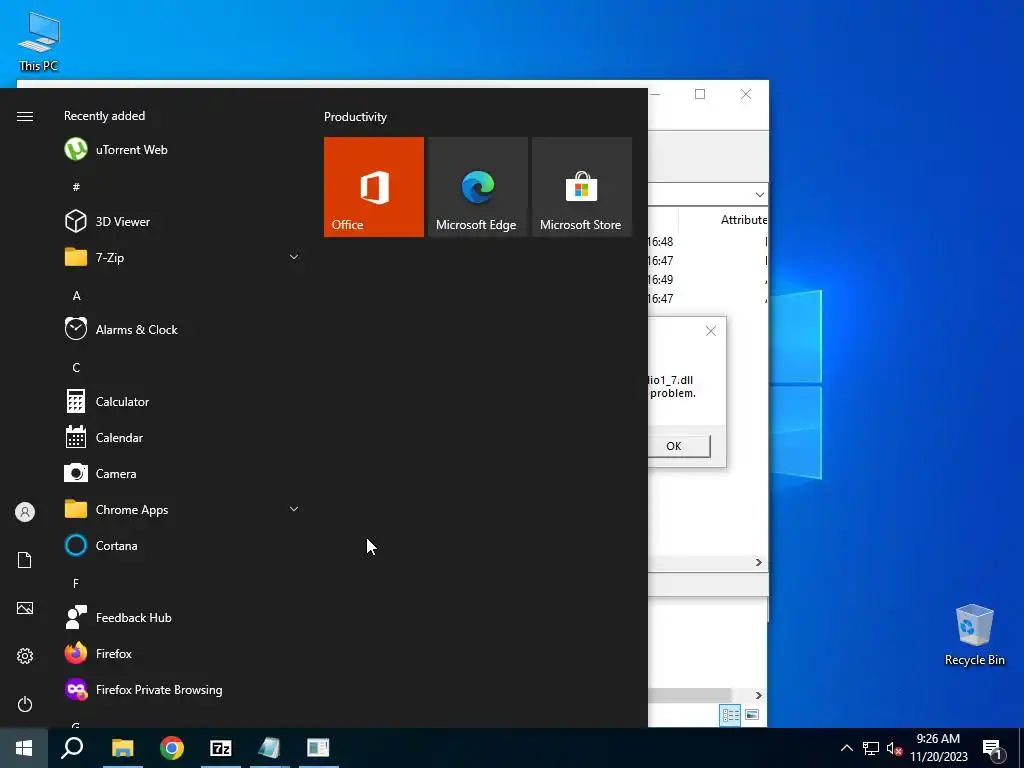
Task: Click the network tray icon
Action: (x=871, y=748)
